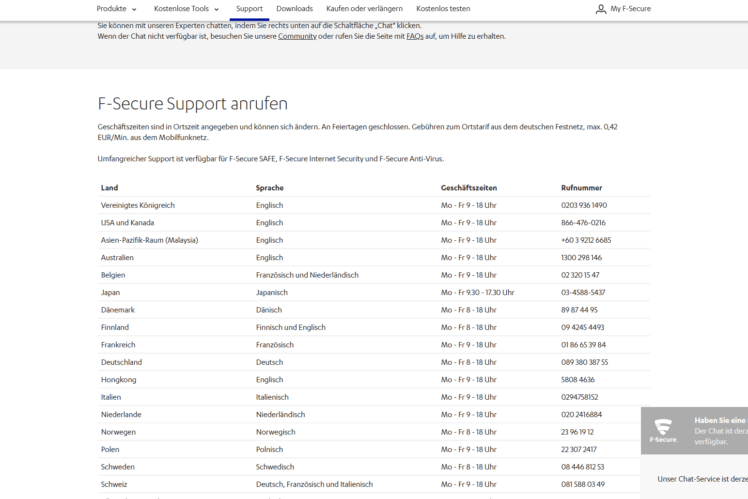Select phone number 23 96 19 12
Image resolution: width=748 pixels, height=499 pixels.
pyautogui.click(x=577, y=432)
